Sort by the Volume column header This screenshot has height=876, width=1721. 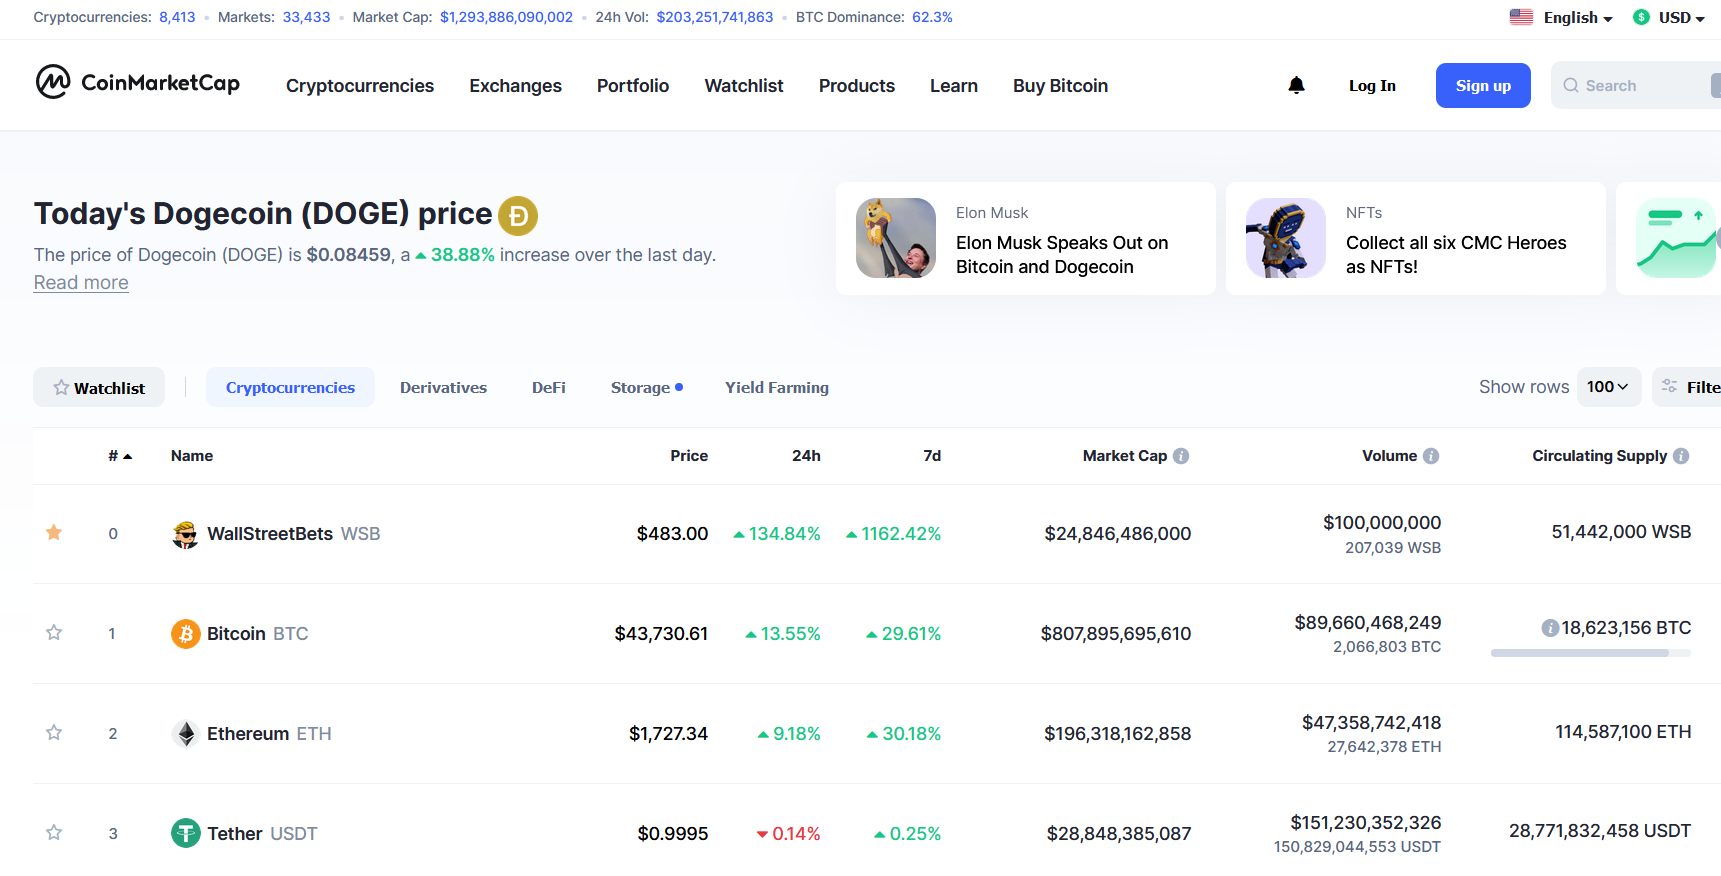point(1390,456)
